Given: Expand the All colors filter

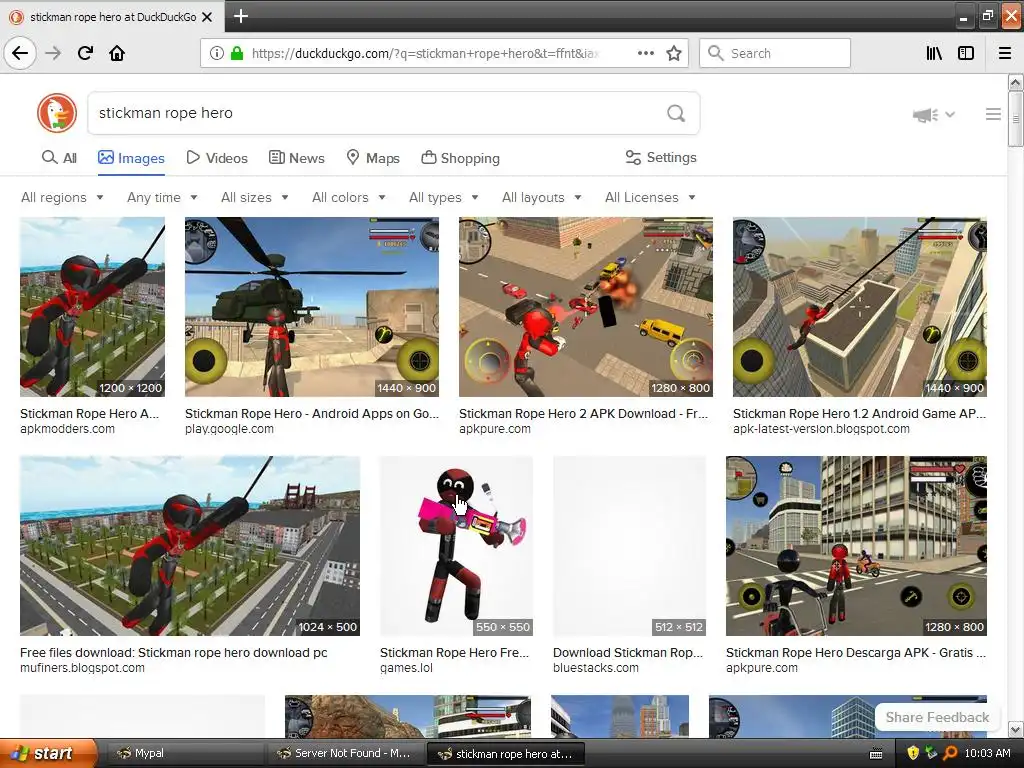Looking at the screenshot, I should pos(349,197).
